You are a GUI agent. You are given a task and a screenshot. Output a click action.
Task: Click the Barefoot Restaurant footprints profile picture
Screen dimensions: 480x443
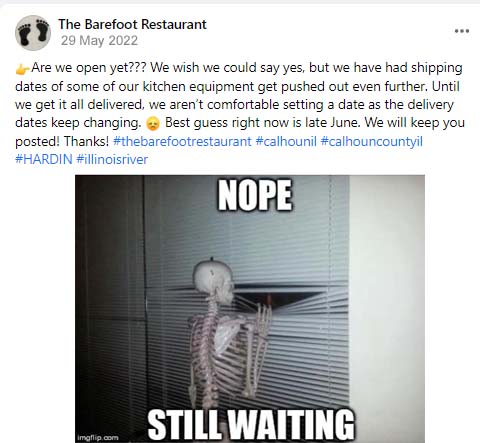[33, 33]
